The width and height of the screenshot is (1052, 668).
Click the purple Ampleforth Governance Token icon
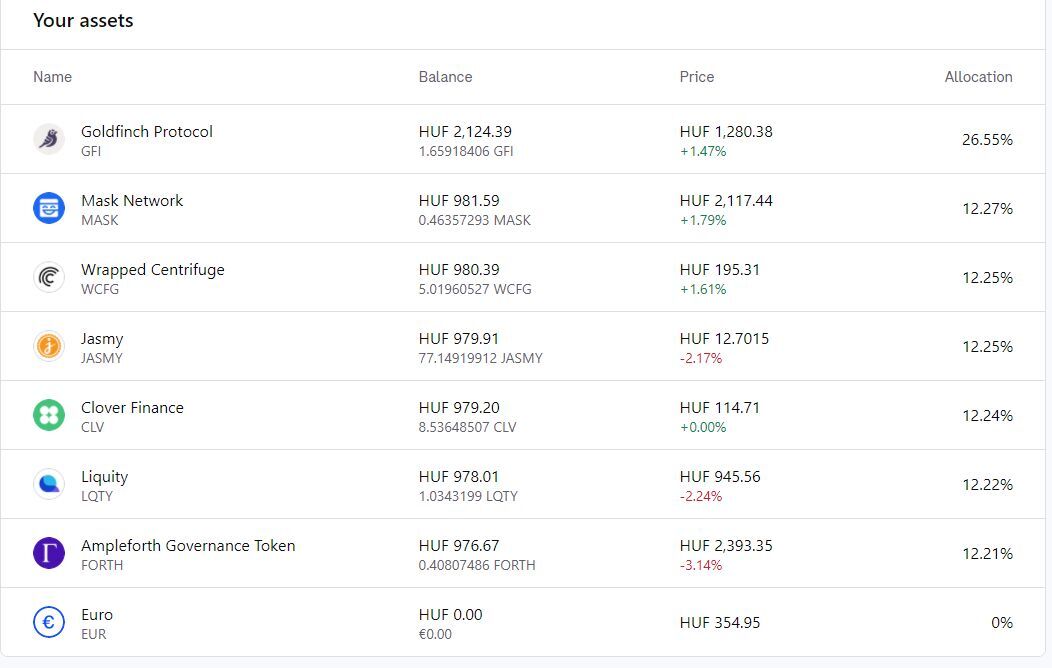click(x=49, y=553)
